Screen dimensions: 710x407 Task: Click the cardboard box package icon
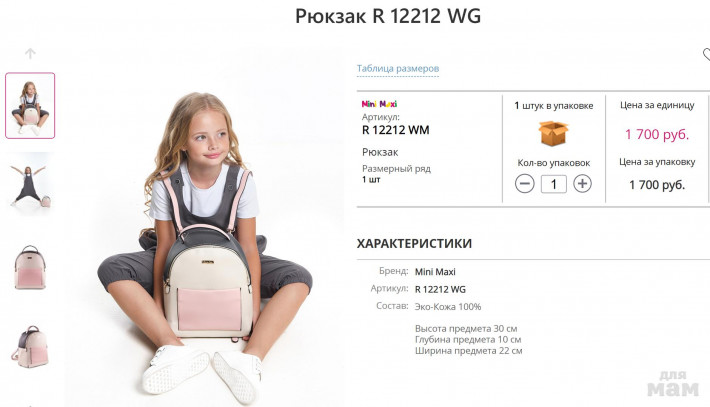point(553,134)
